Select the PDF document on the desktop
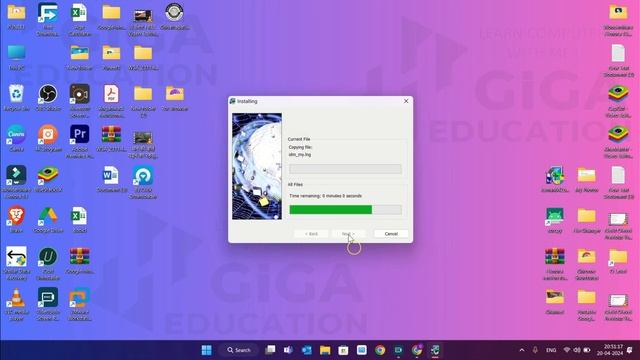 (x=111, y=101)
